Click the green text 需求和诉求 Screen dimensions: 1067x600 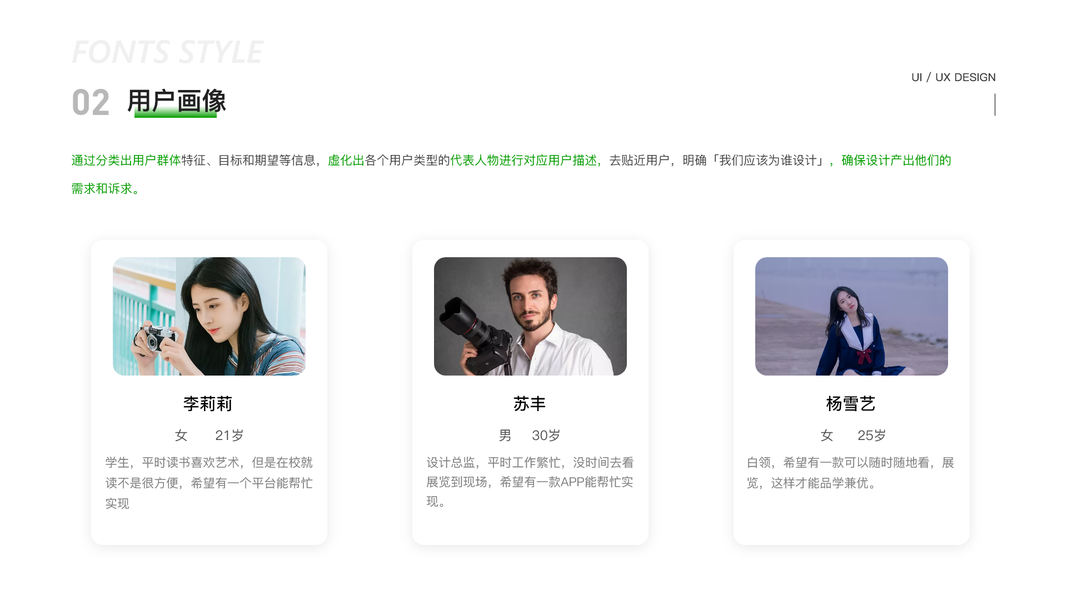coord(102,188)
